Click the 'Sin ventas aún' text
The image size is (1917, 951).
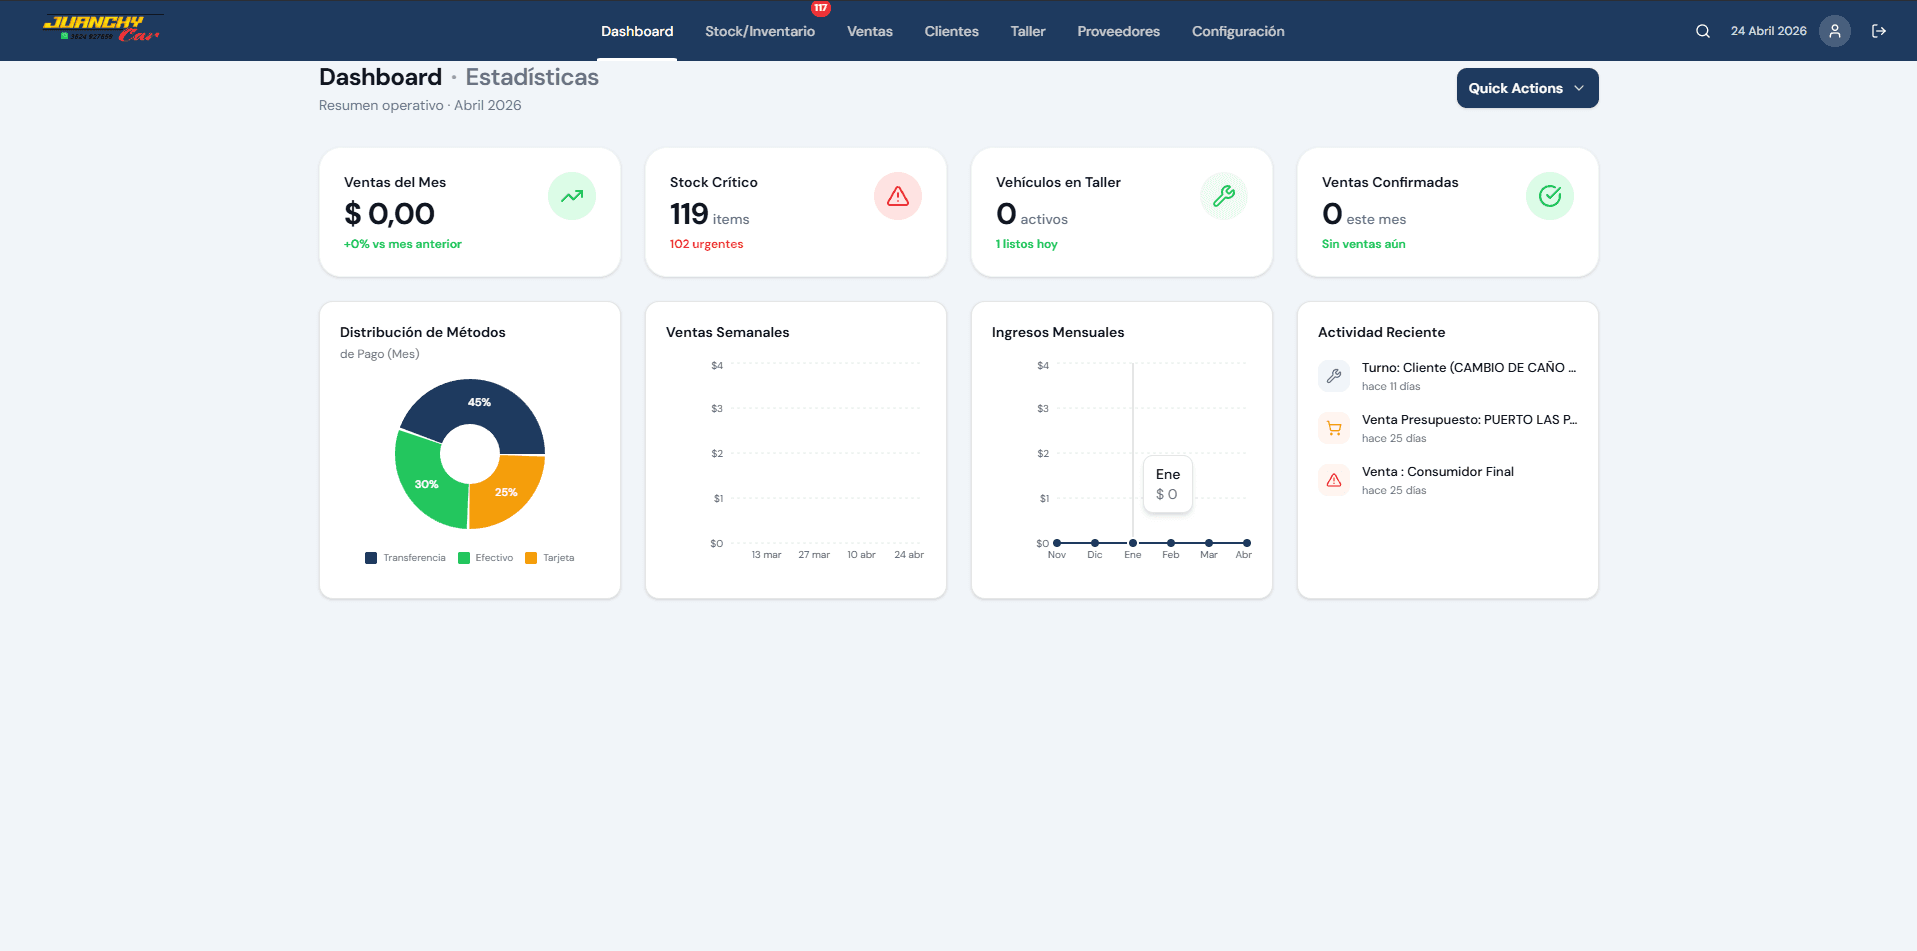[1363, 244]
